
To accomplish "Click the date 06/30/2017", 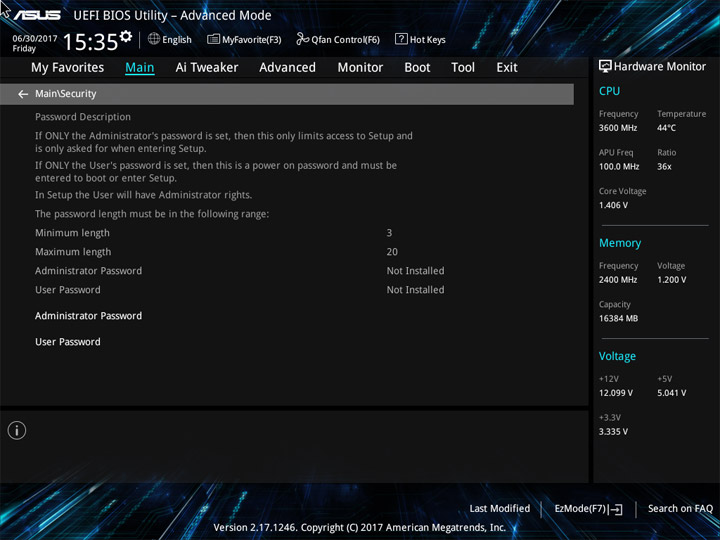I will pyautogui.click(x=35, y=39).
